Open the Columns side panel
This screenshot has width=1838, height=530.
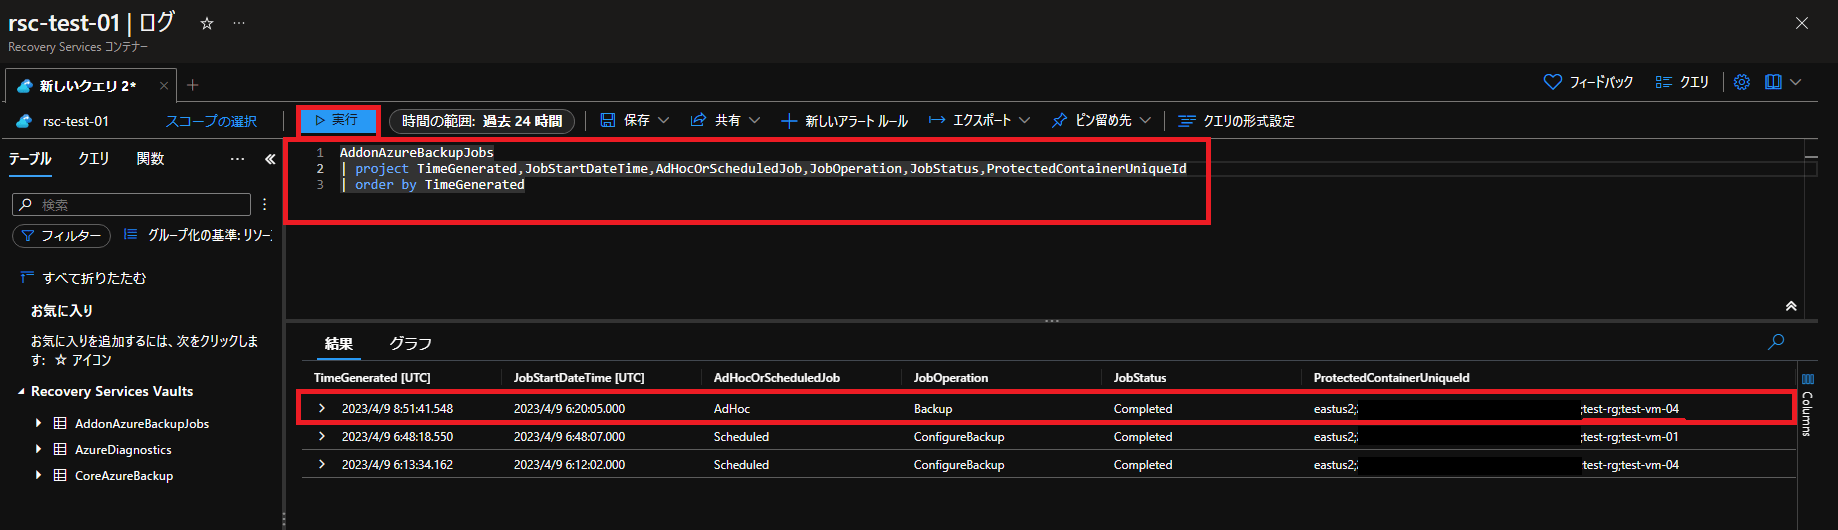tap(1807, 405)
